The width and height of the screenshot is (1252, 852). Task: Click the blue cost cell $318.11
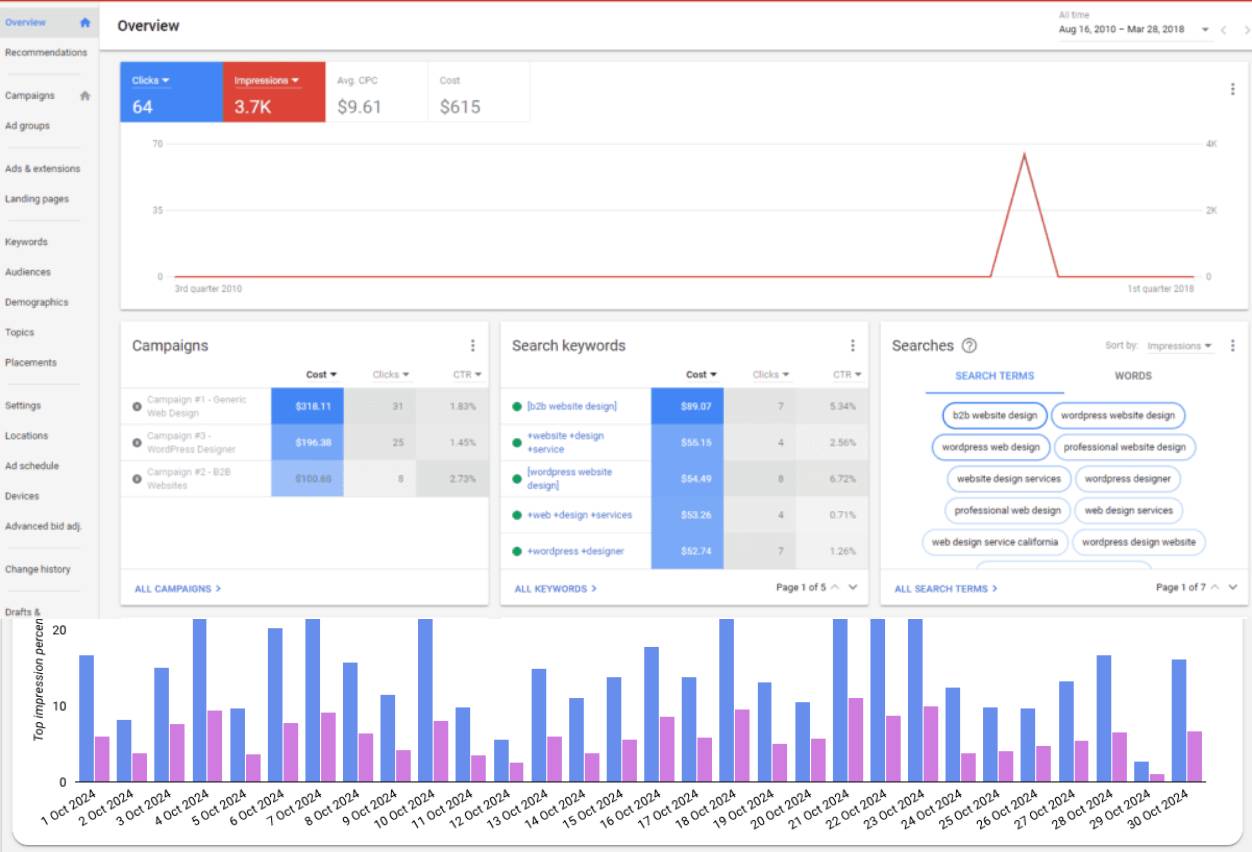[308, 407]
